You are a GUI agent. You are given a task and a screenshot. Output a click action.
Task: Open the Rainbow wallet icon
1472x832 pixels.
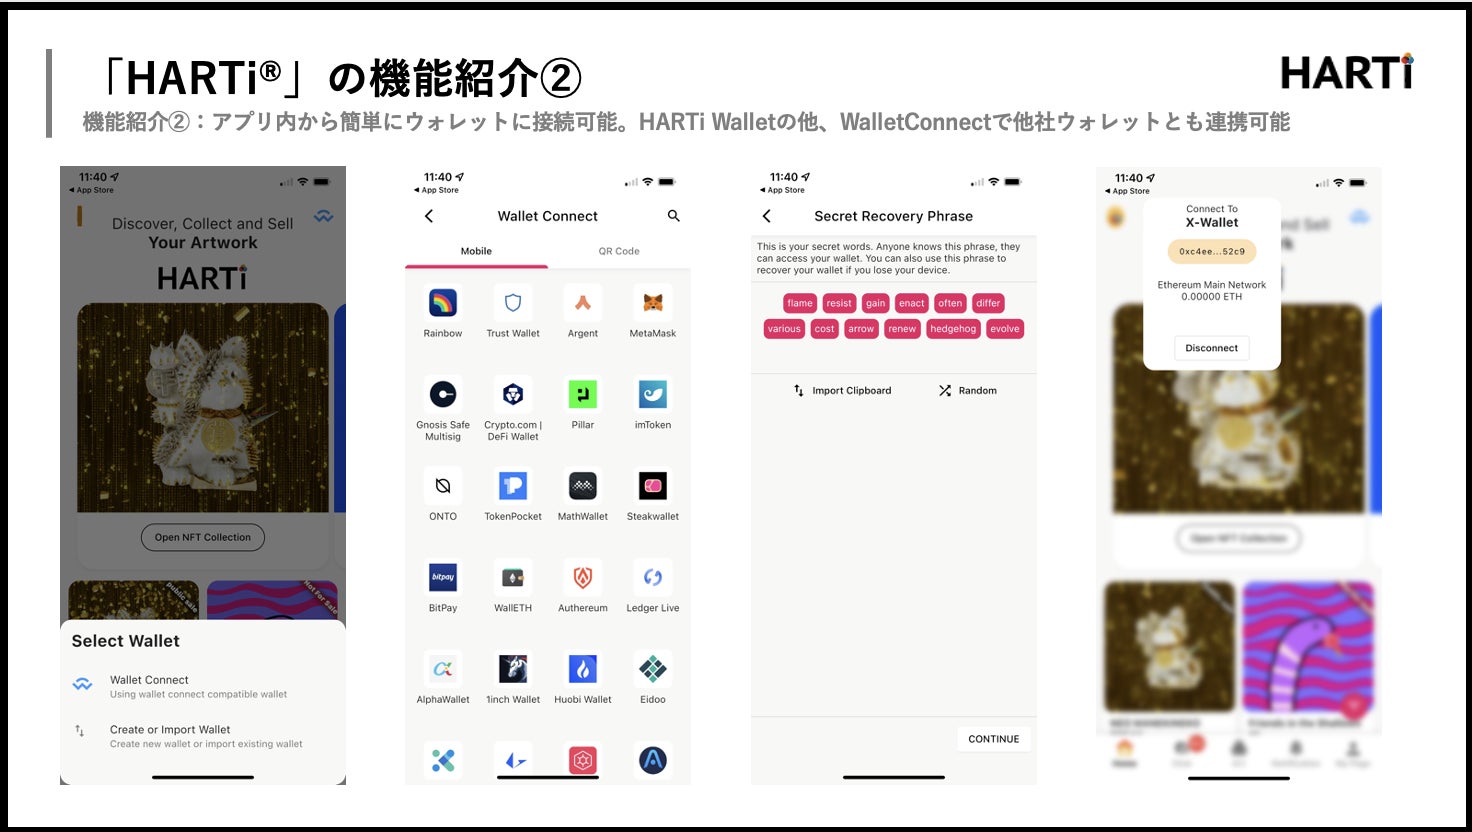(443, 303)
